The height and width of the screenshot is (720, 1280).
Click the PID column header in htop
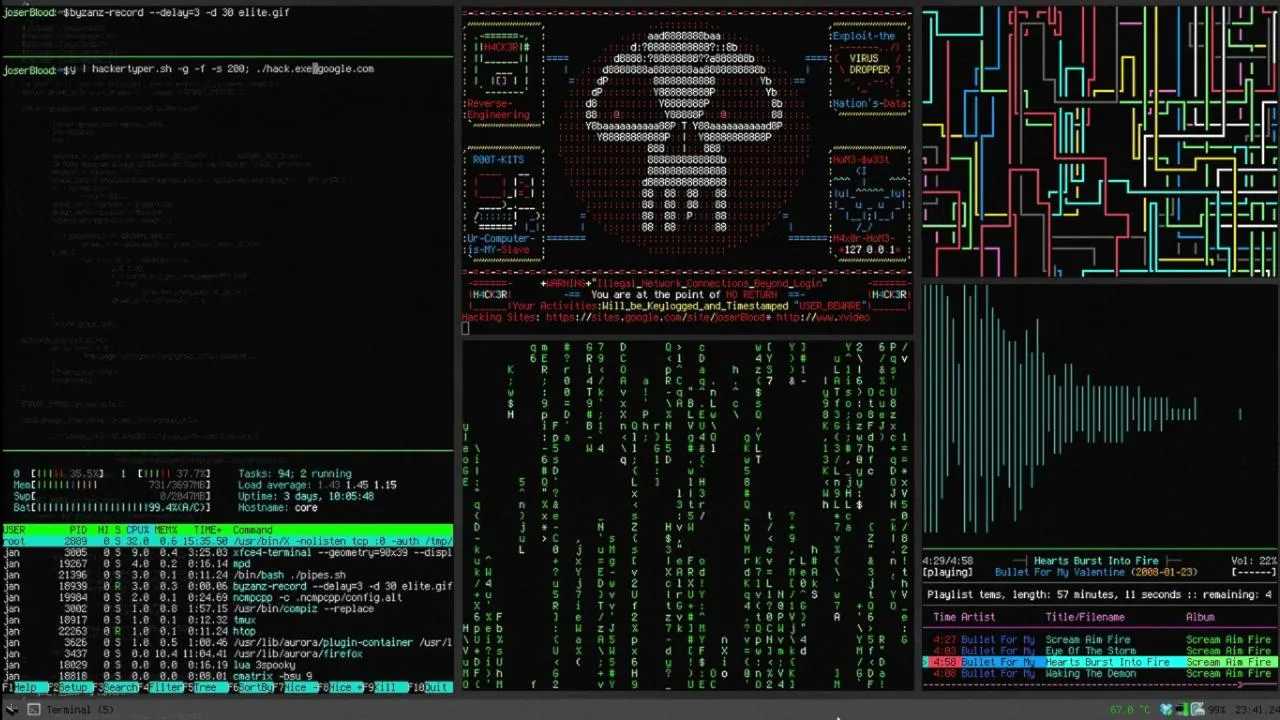[x=77, y=530]
